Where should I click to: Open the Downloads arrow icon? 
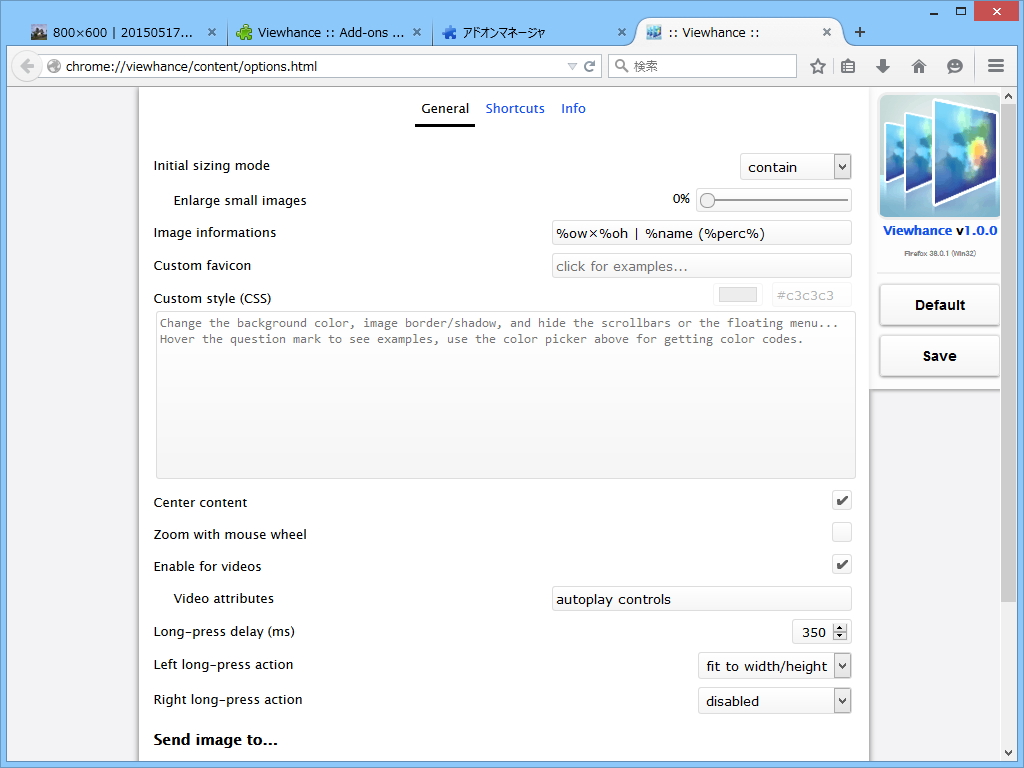click(884, 65)
